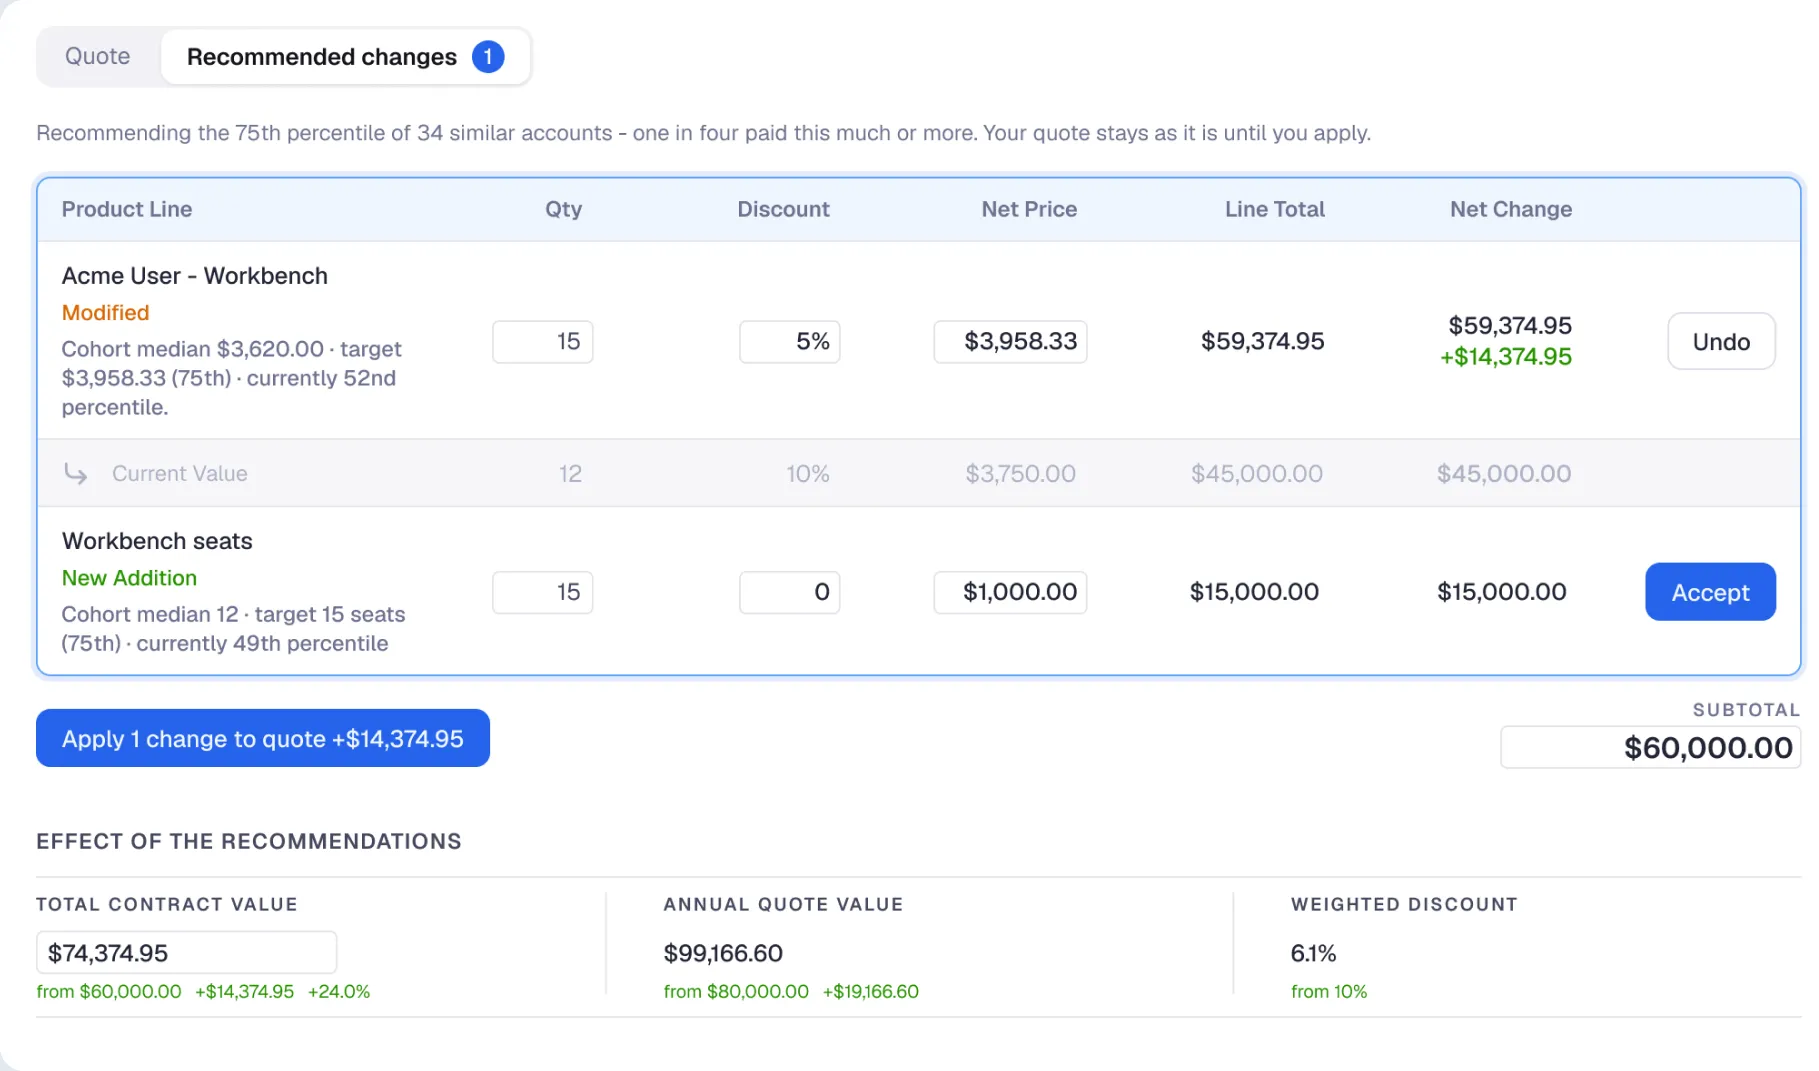Image resolution: width=1819 pixels, height=1071 pixels.
Task: Click the current $3,750.00 net price
Action: [x=1020, y=473]
